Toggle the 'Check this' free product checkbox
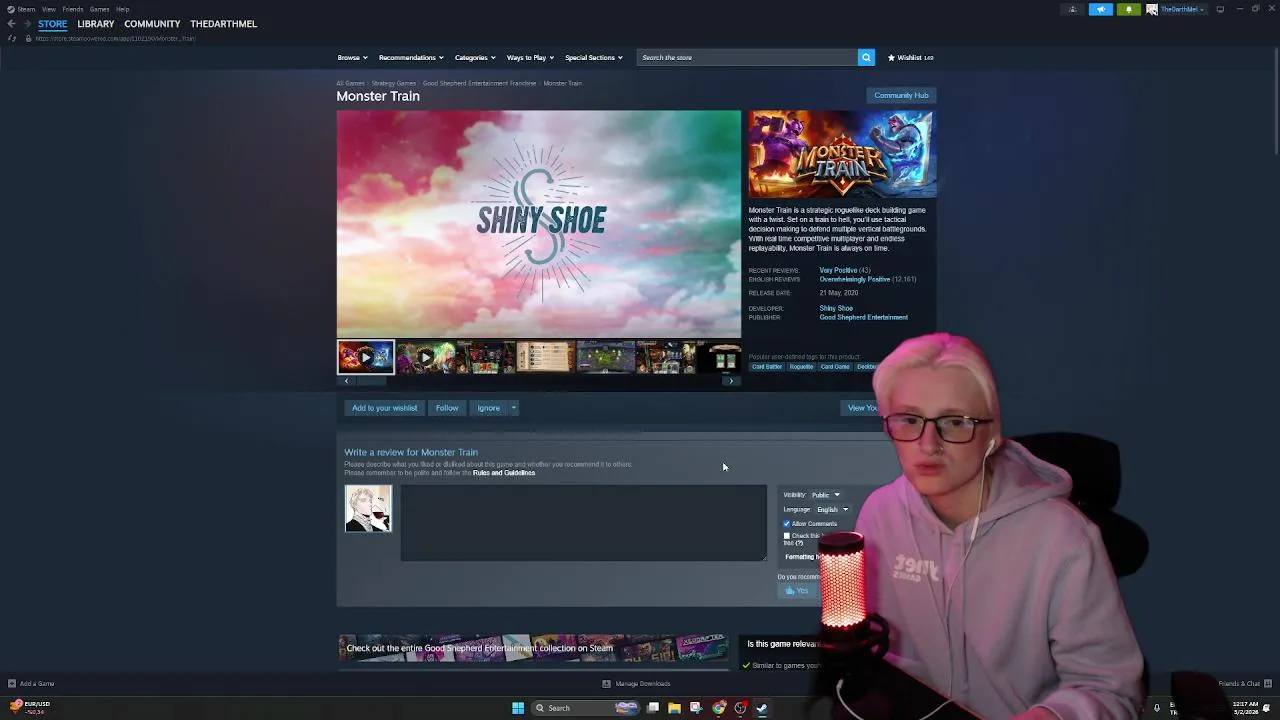 click(787, 536)
